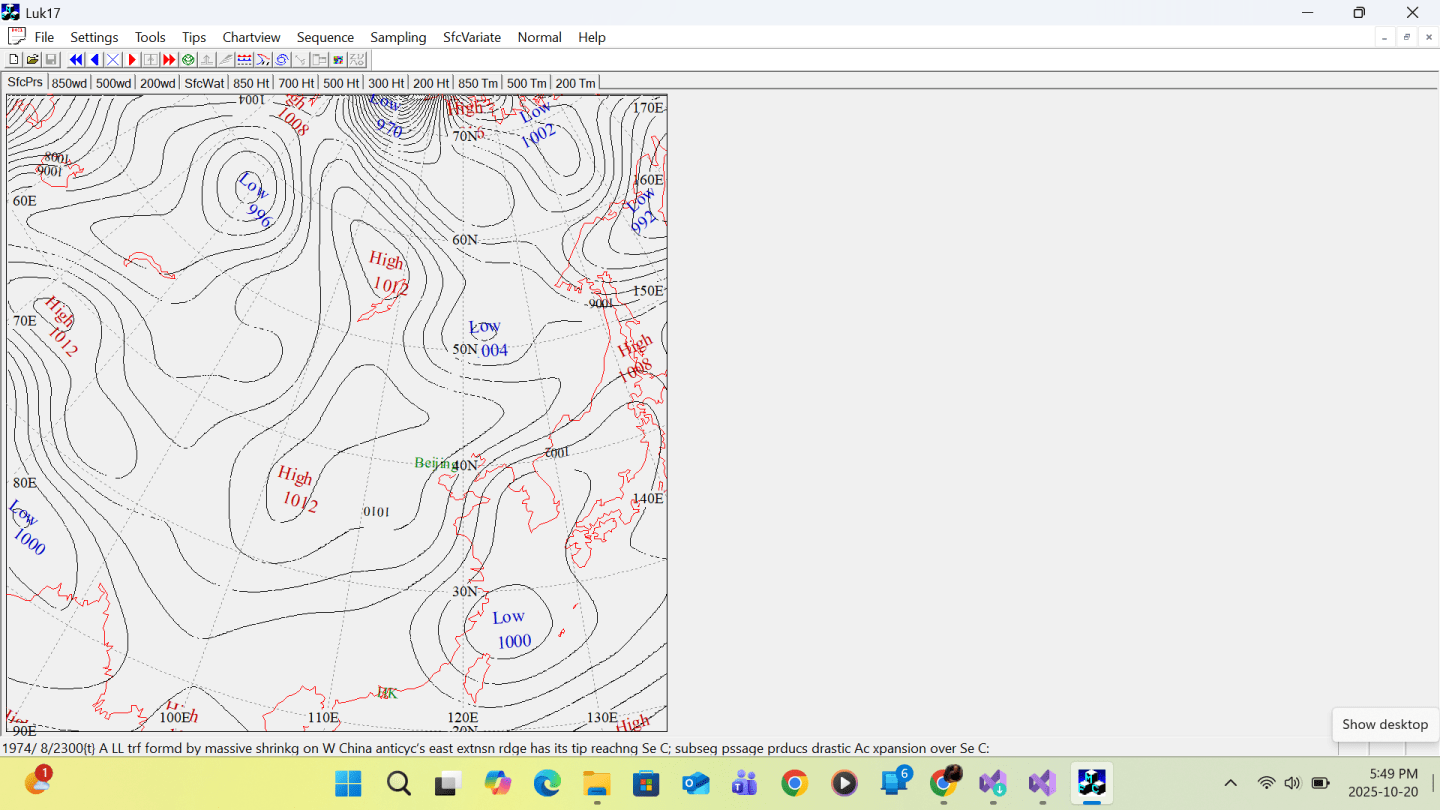This screenshot has height=810, width=1440.
Task: Open the SfcVariate menu
Action: pos(472,37)
